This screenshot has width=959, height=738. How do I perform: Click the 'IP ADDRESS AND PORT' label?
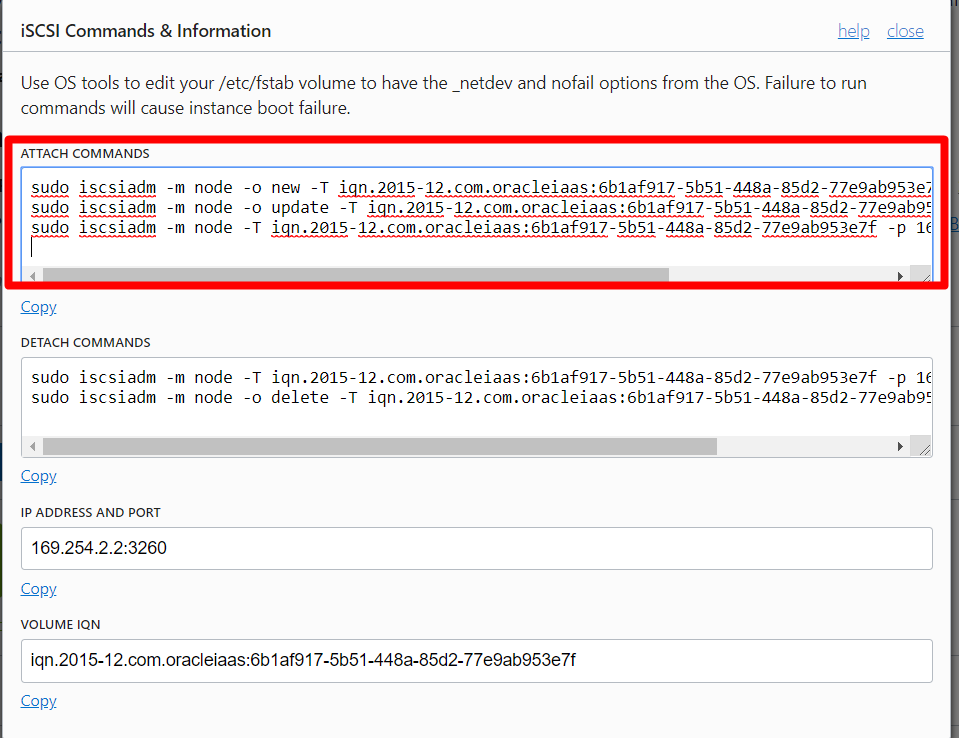(x=91, y=512)
